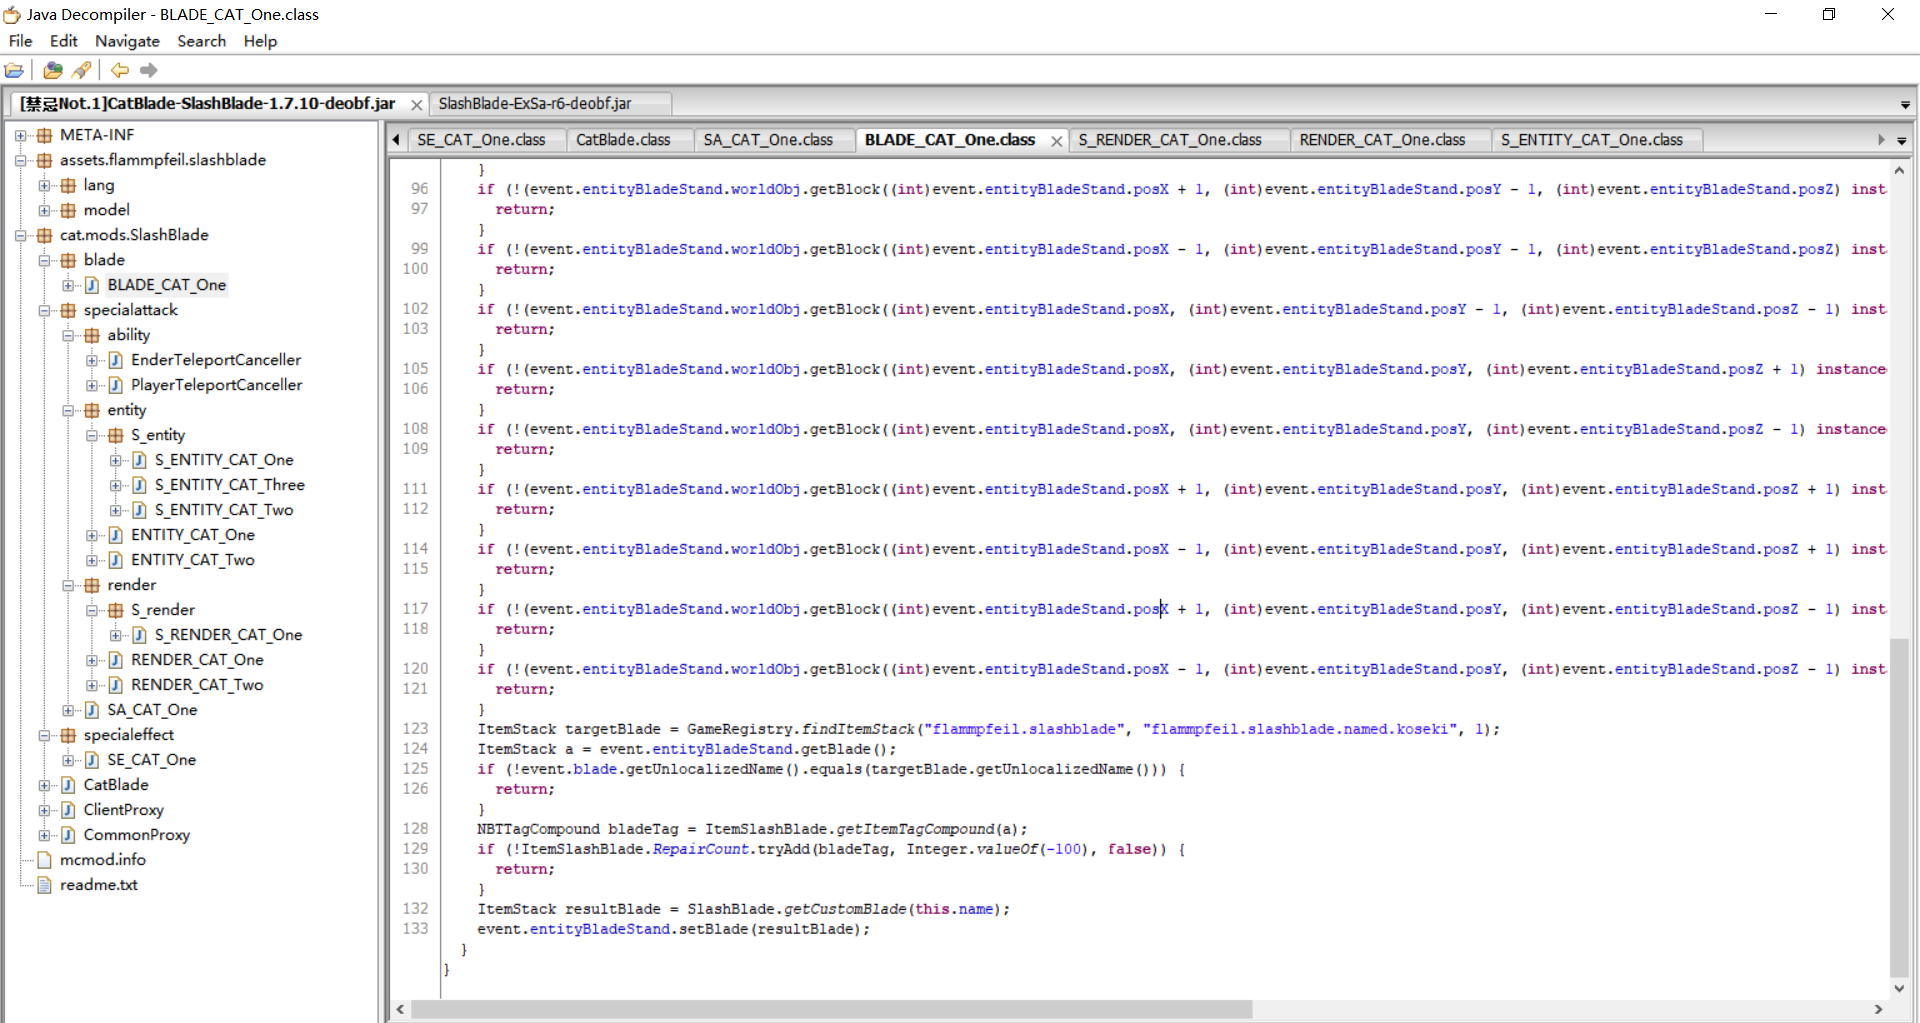This screenshot has width=1920, height=1023.
Task: Click the Search toolbar icon
Action: [x=82, y=70]
